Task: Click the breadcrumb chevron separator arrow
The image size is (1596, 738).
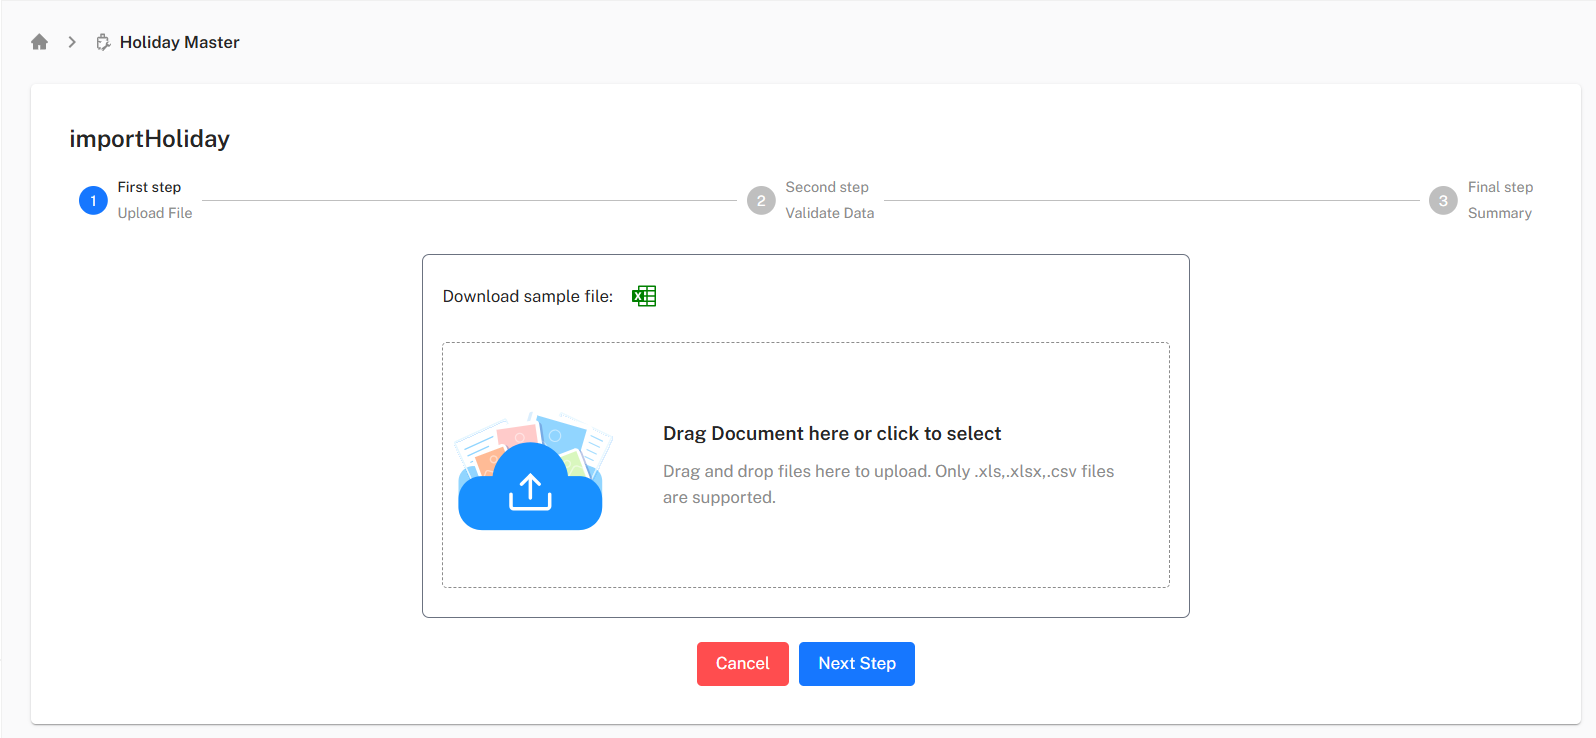Action: point(72,42)
